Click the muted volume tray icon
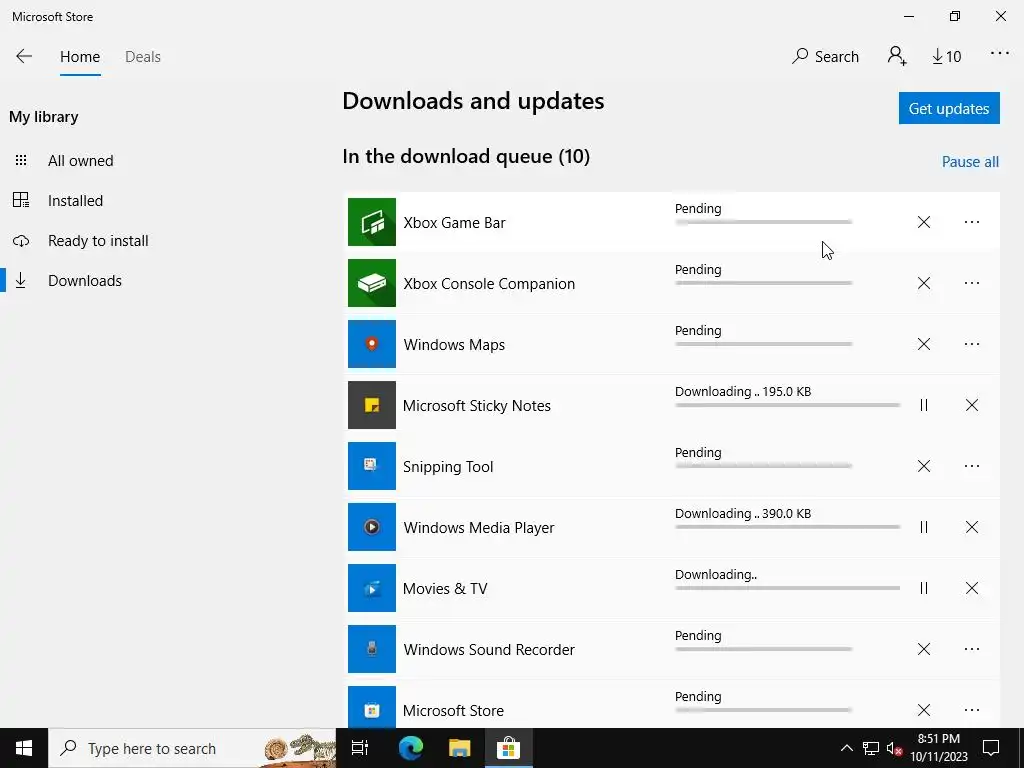Screen dimensions: 1024x768 pyautogui.click(x=894, y=748)
